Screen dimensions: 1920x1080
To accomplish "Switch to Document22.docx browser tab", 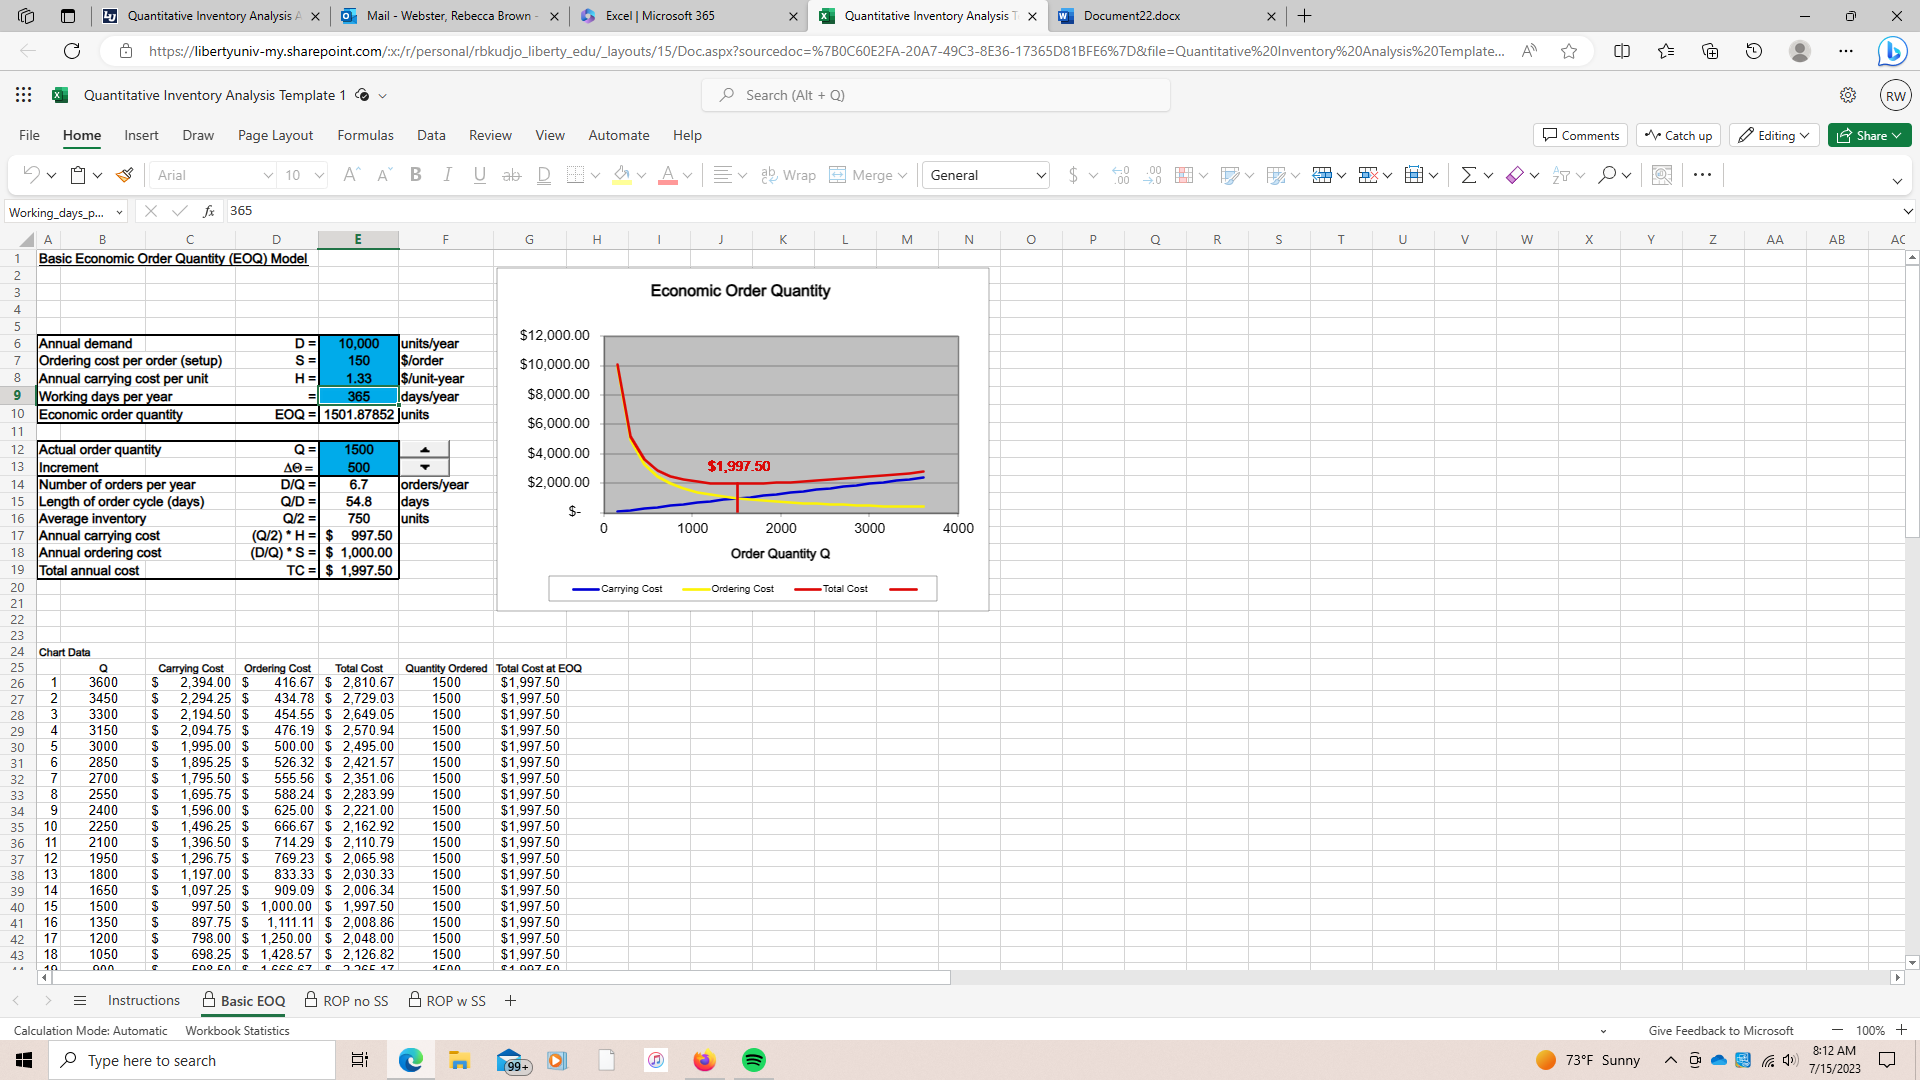I will coord(1167,16).
